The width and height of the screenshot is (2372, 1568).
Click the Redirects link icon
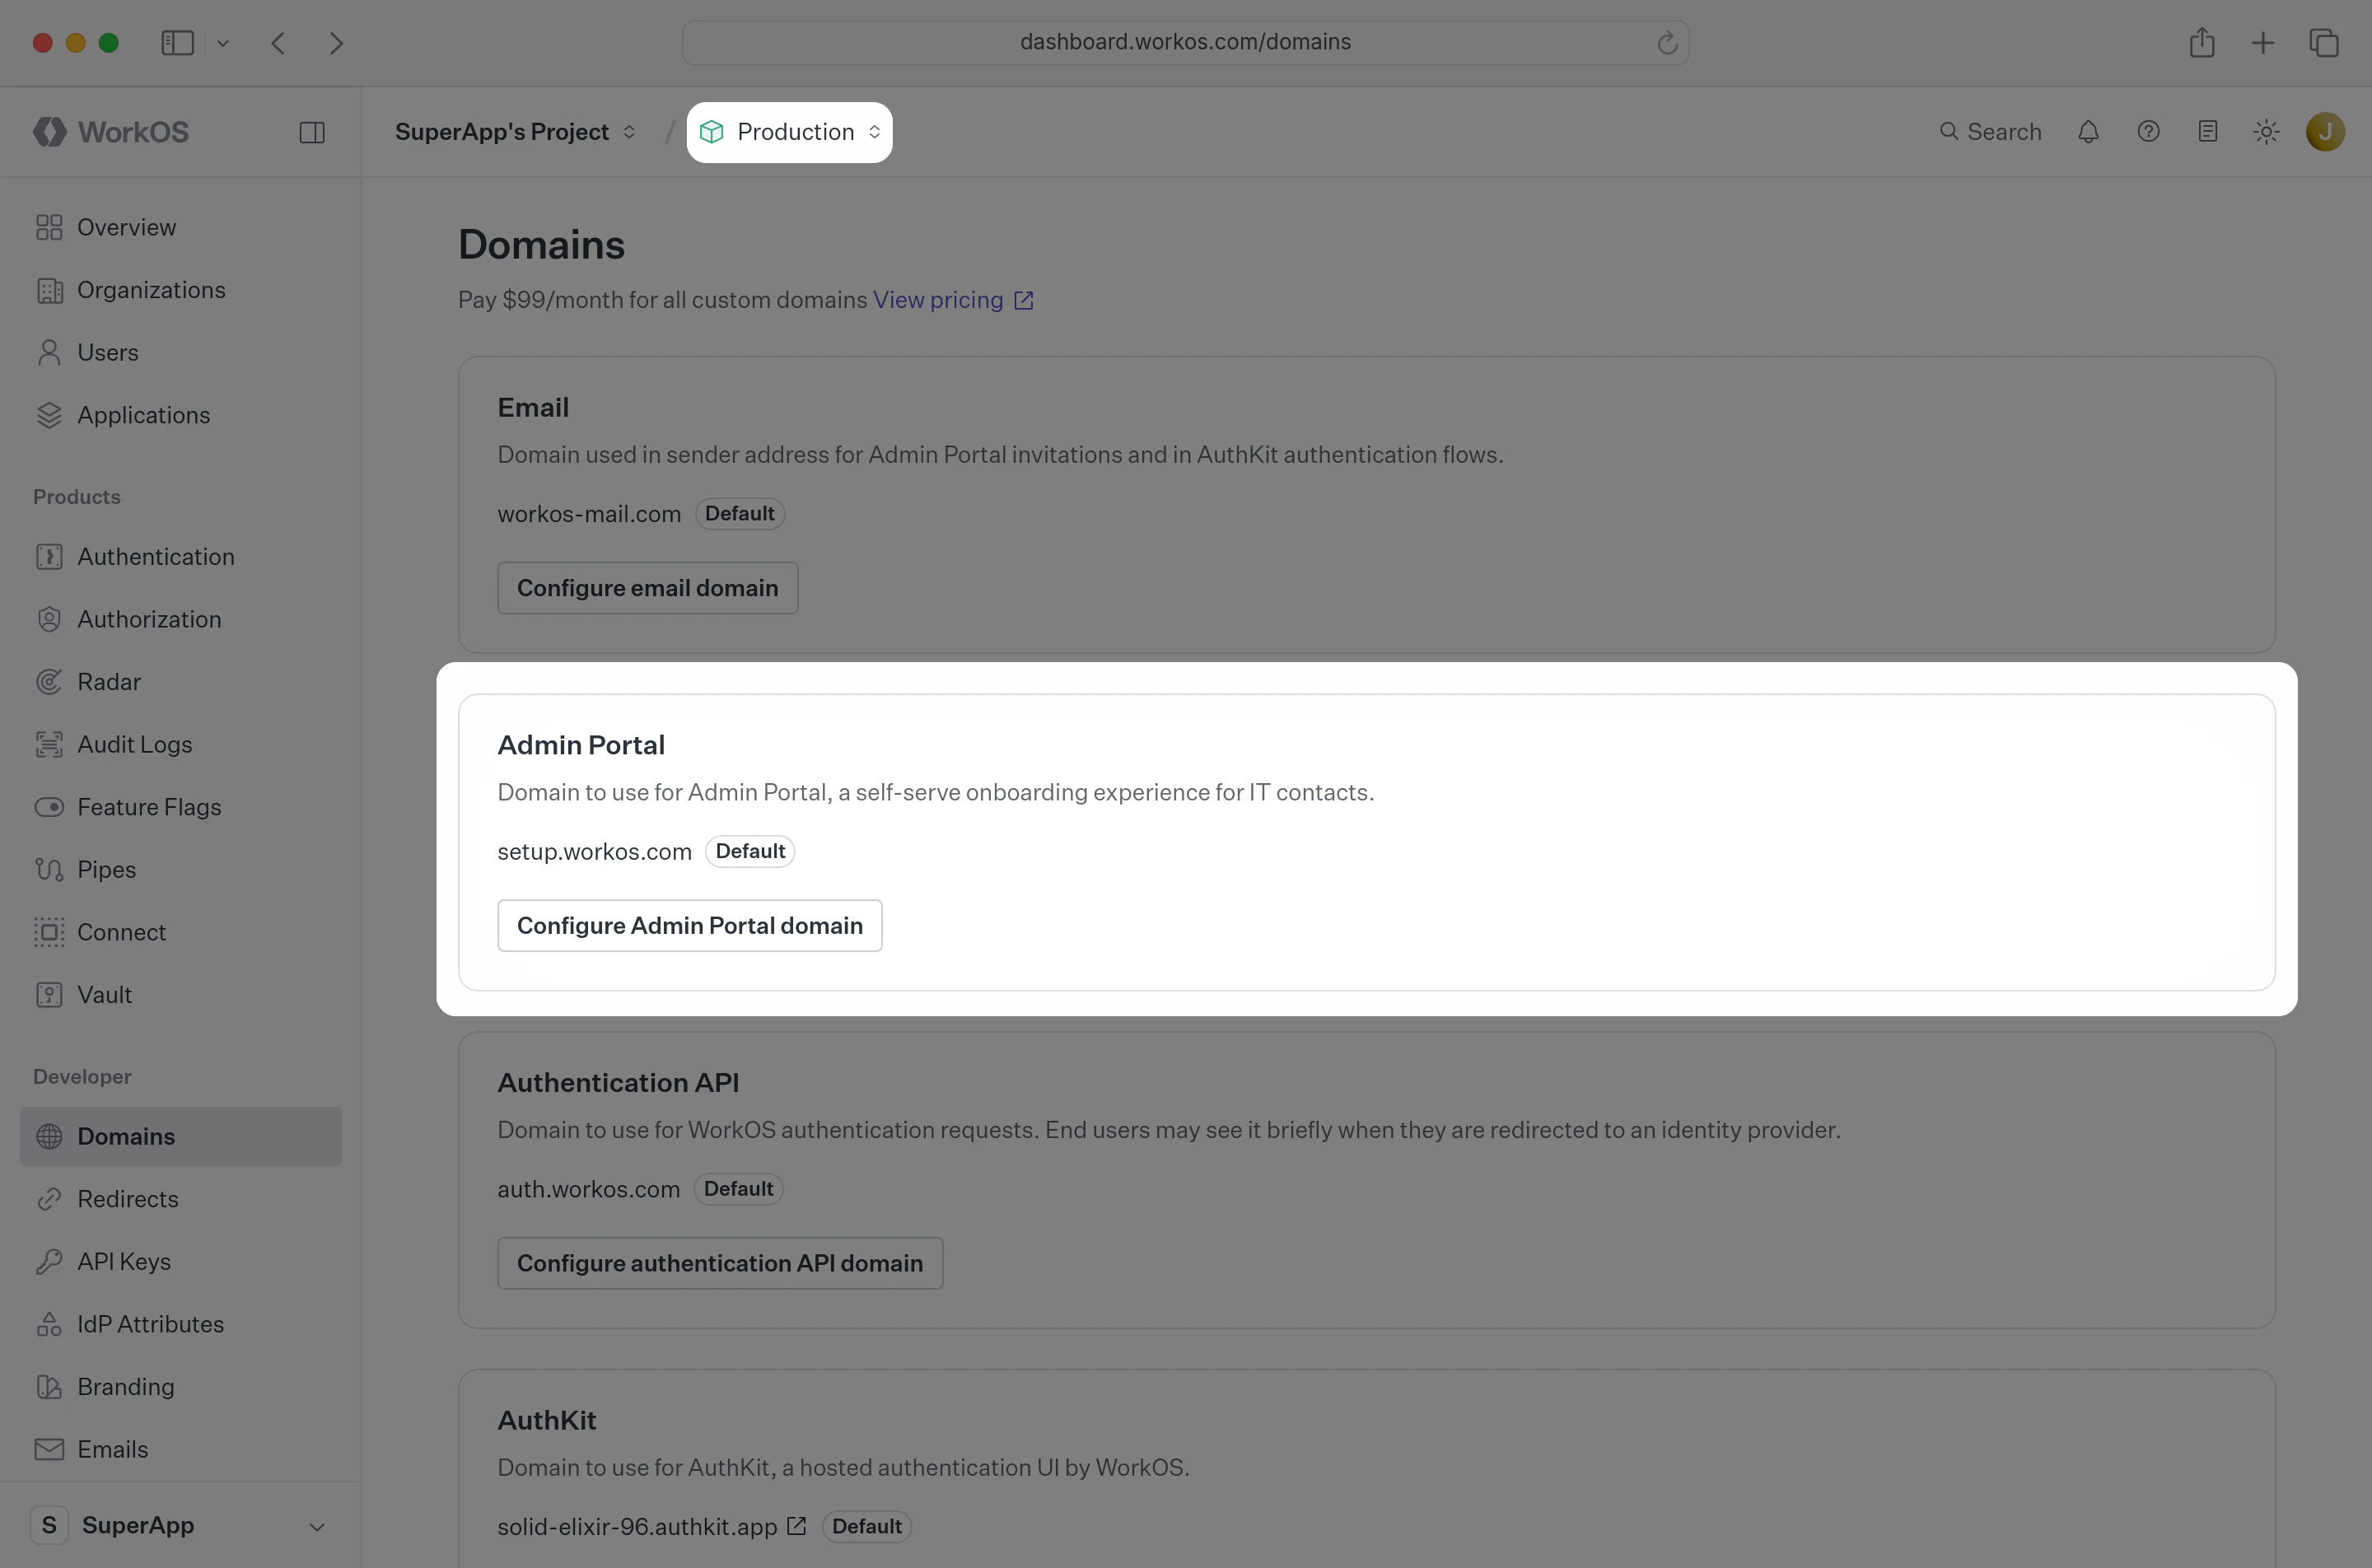point(49,1199)
